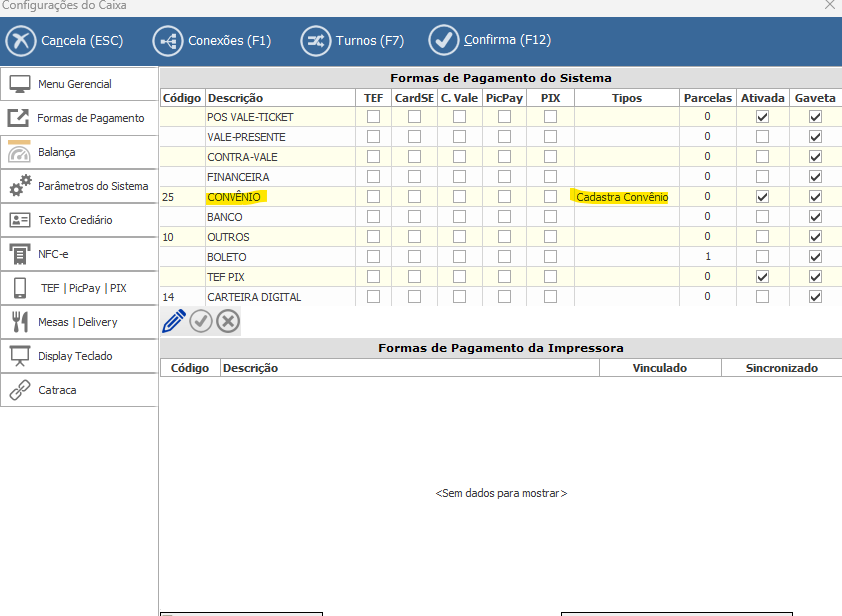The width and height of the screenshot is (842, 616).
Task: Click the grey checkmark save icon
Action: (x=201, y=321)
